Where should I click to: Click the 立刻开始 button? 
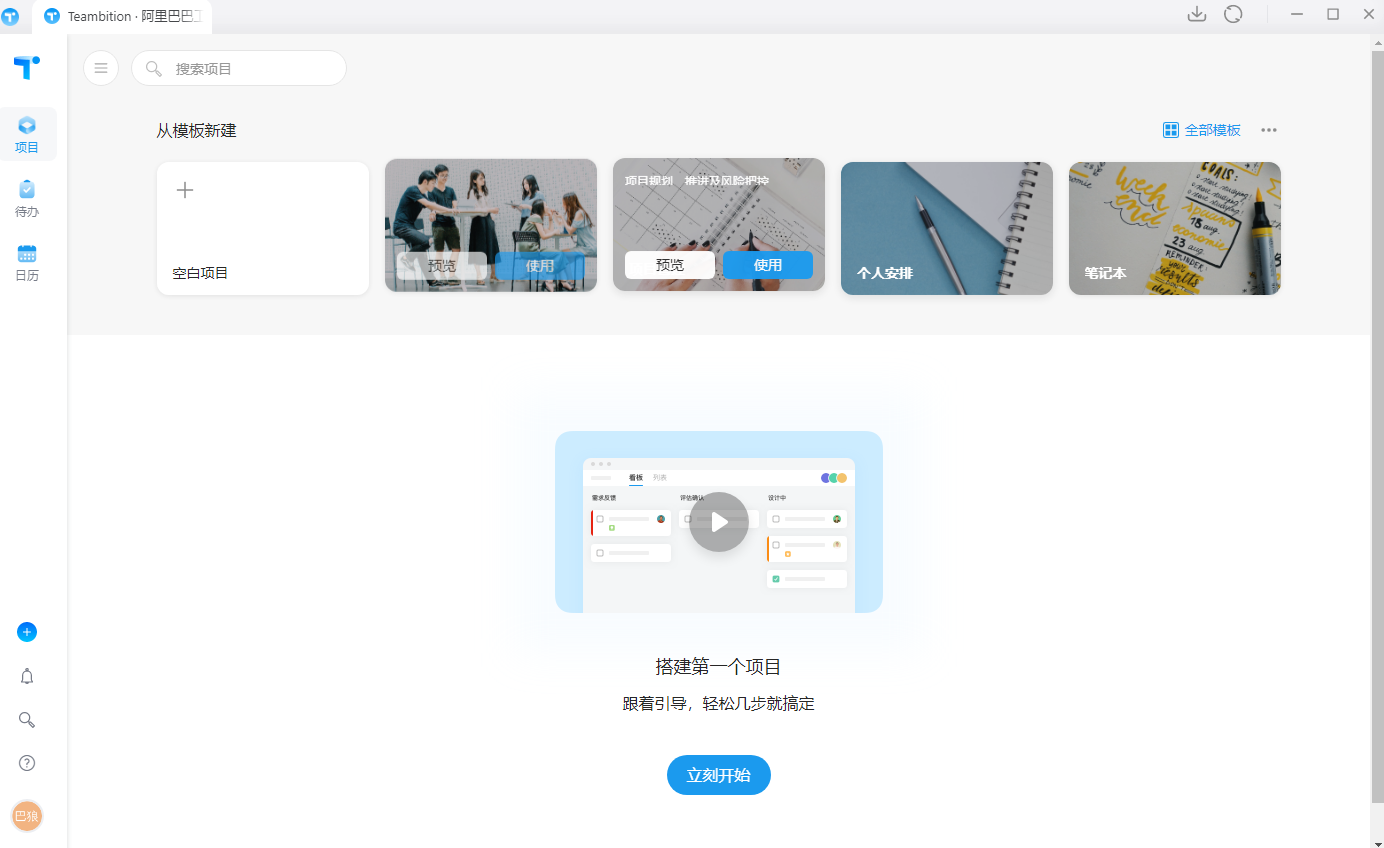719,775
